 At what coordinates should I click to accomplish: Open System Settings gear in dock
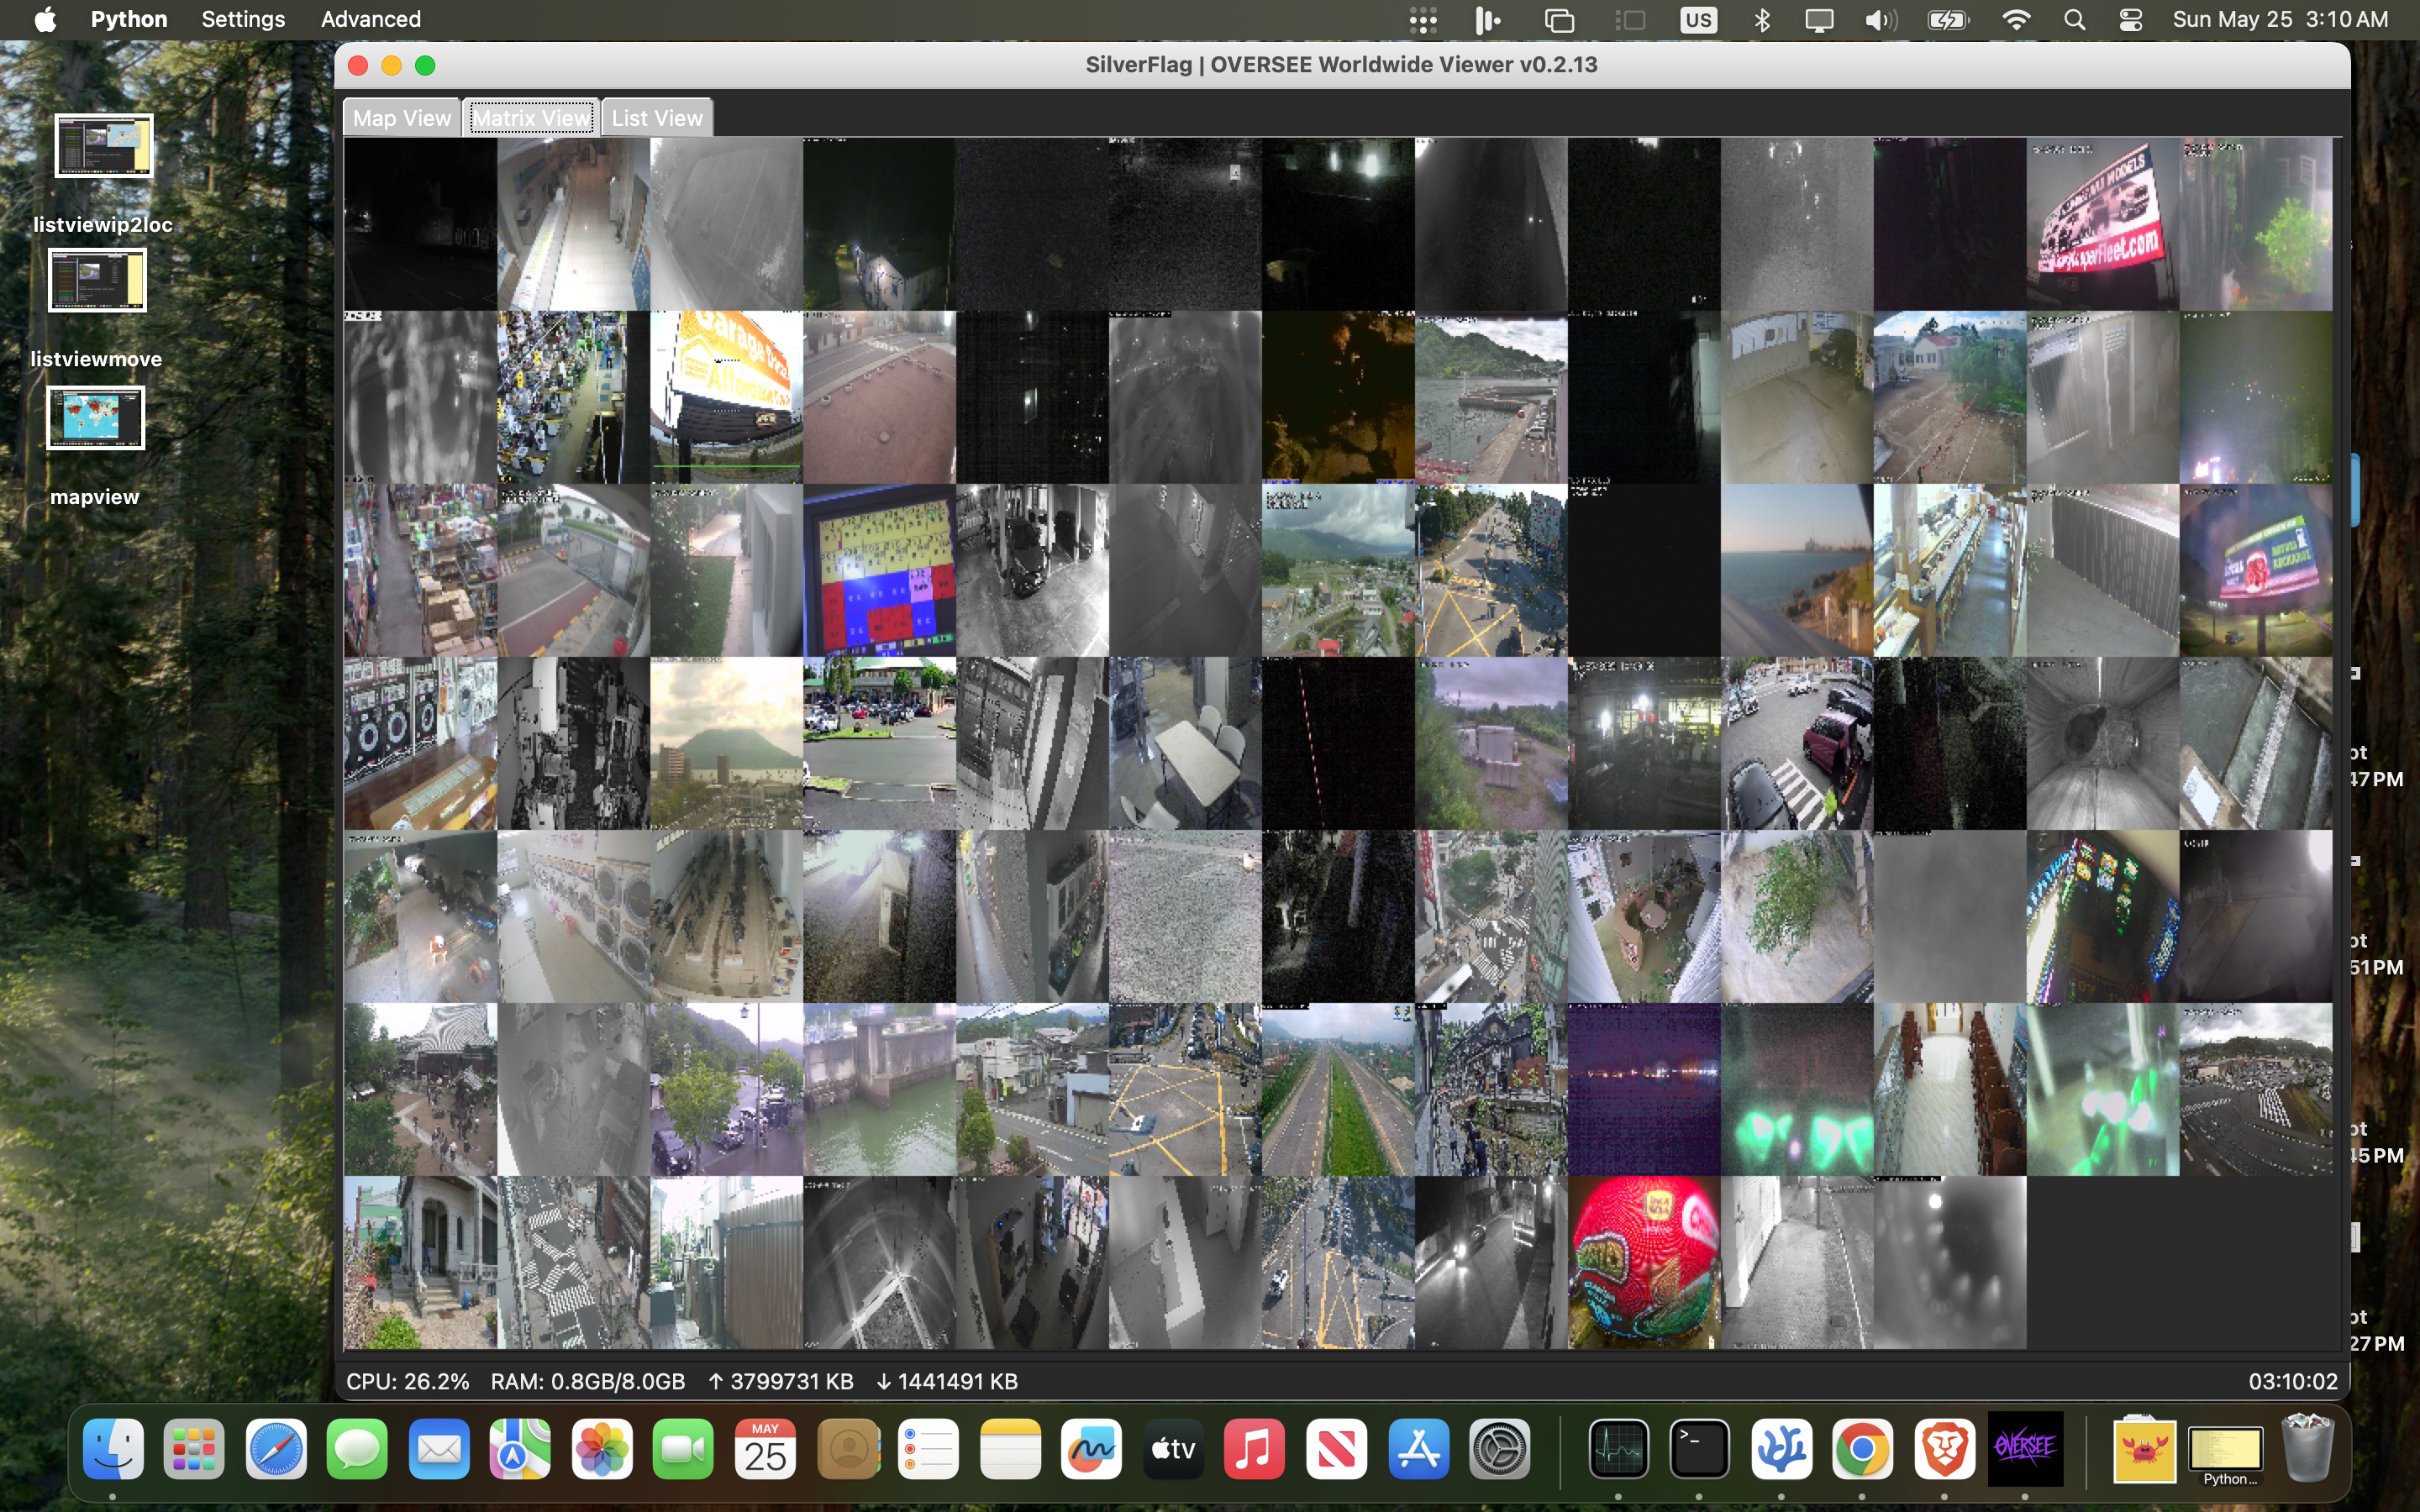click(1499, 1449)
